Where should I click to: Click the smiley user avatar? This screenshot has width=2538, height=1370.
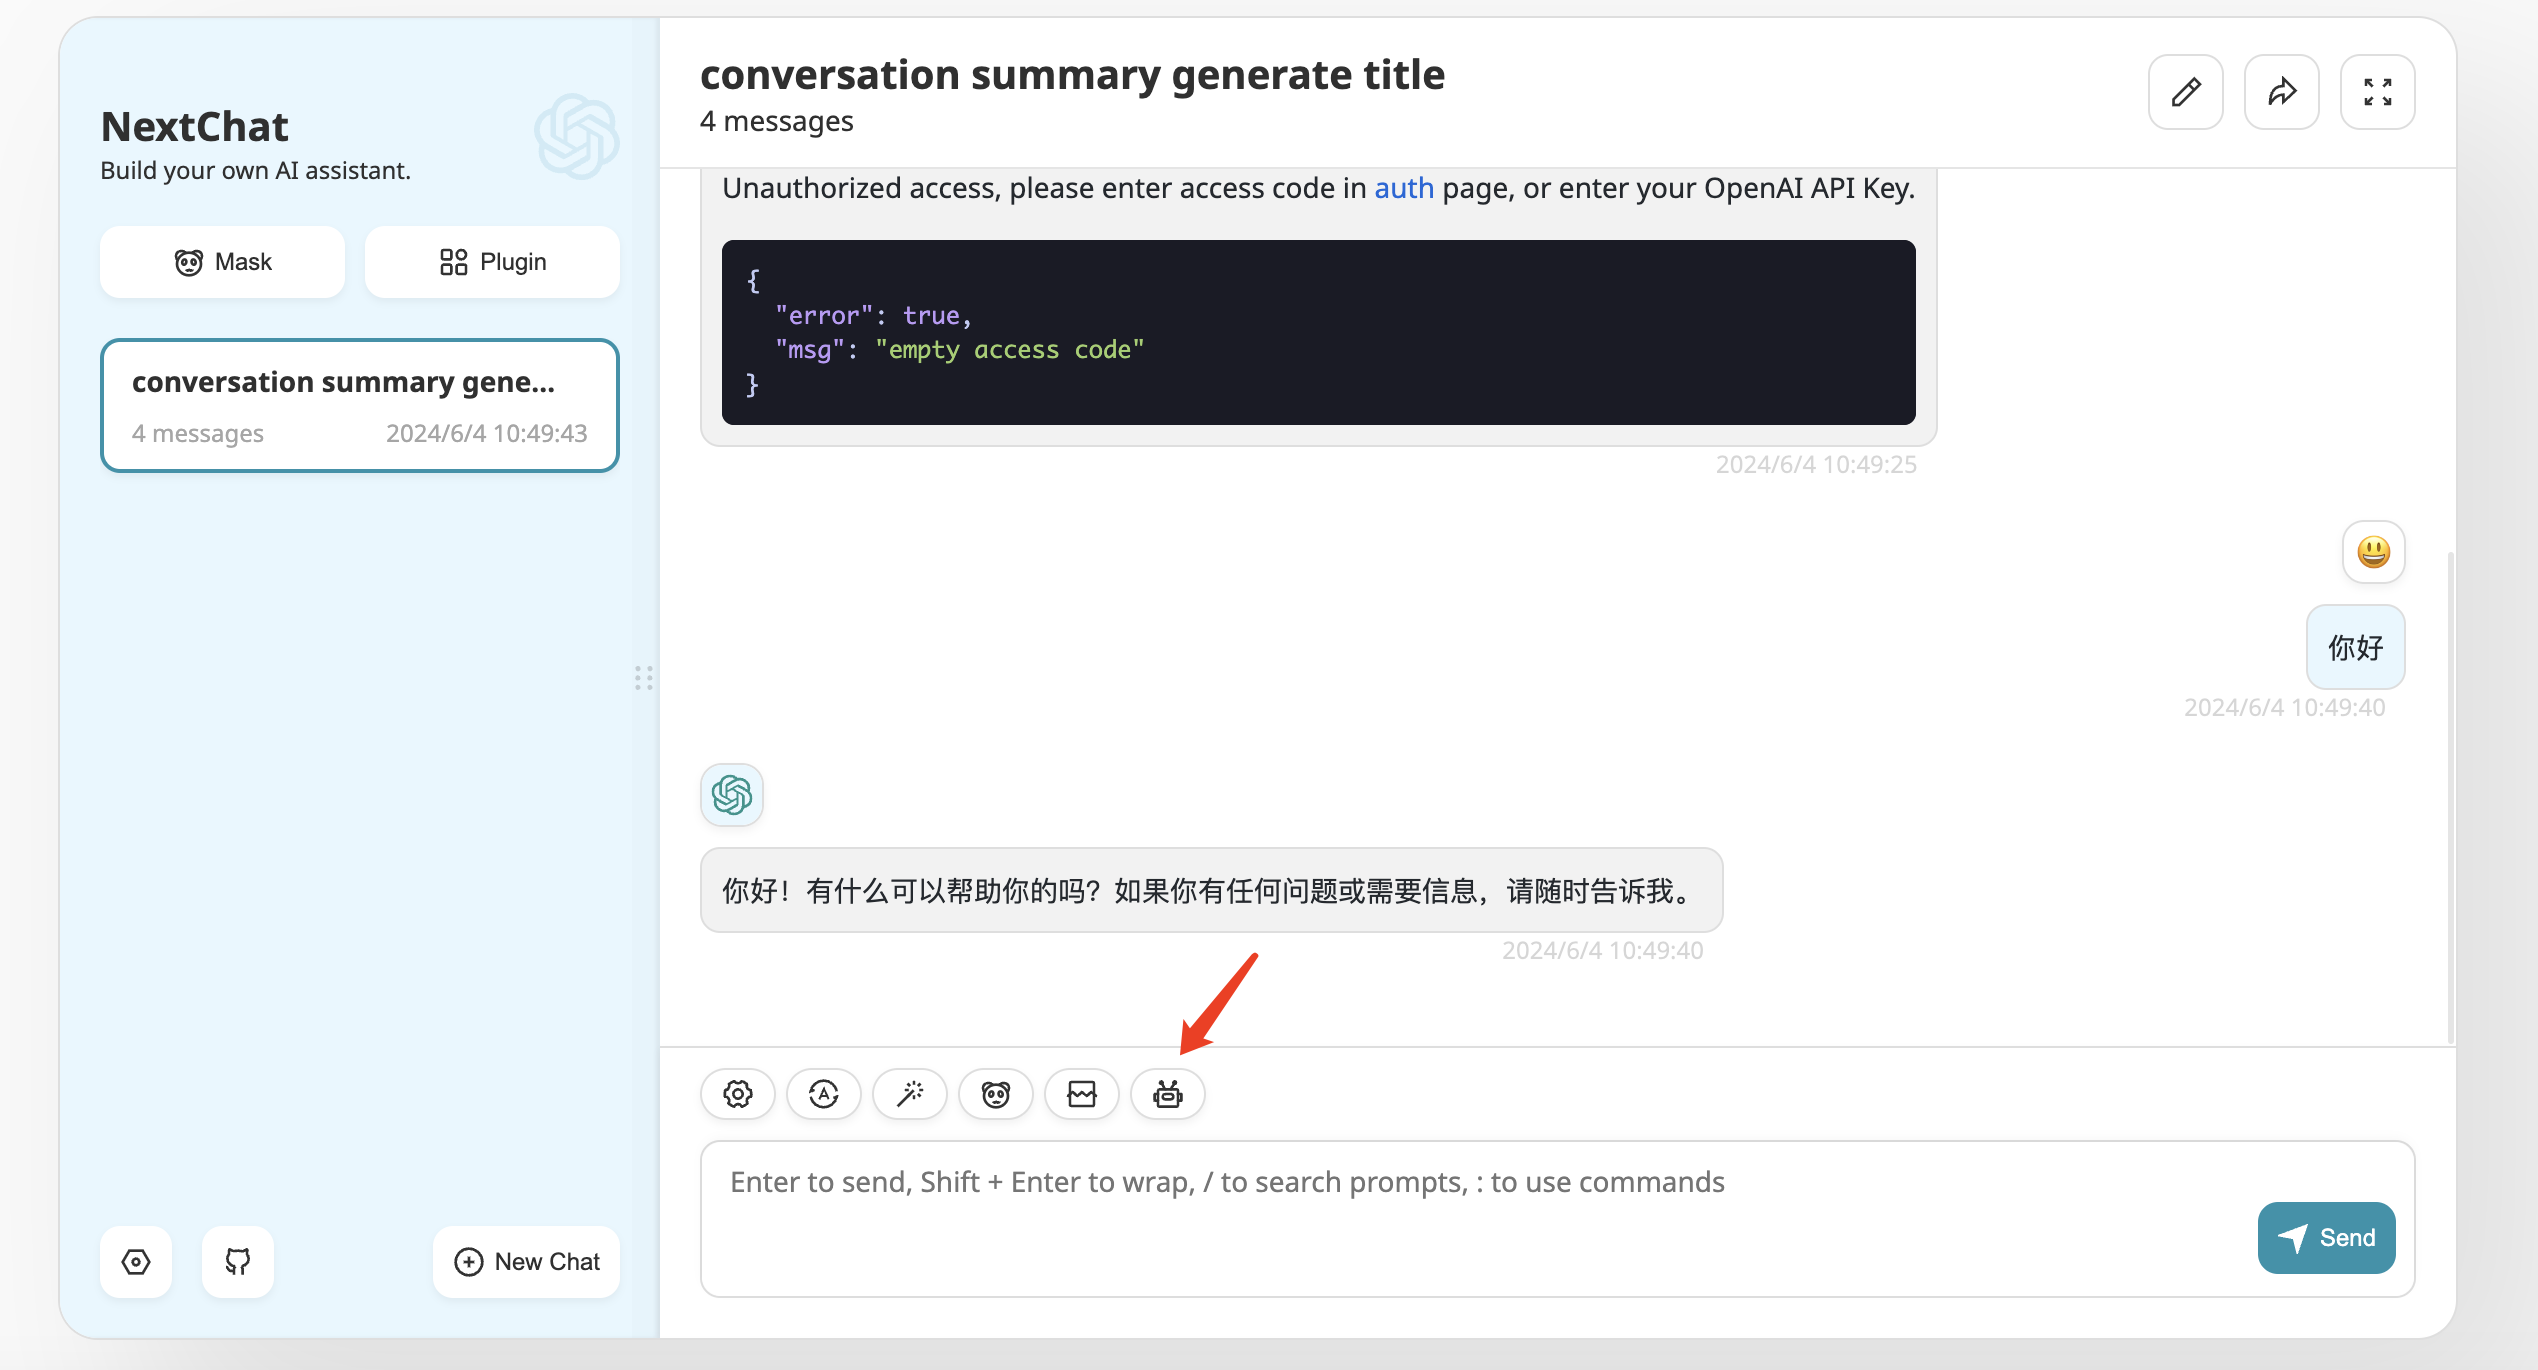[2374, 552]
